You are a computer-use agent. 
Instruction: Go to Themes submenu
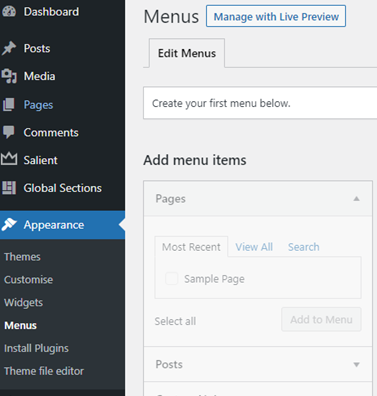click(x=22, y=257)
